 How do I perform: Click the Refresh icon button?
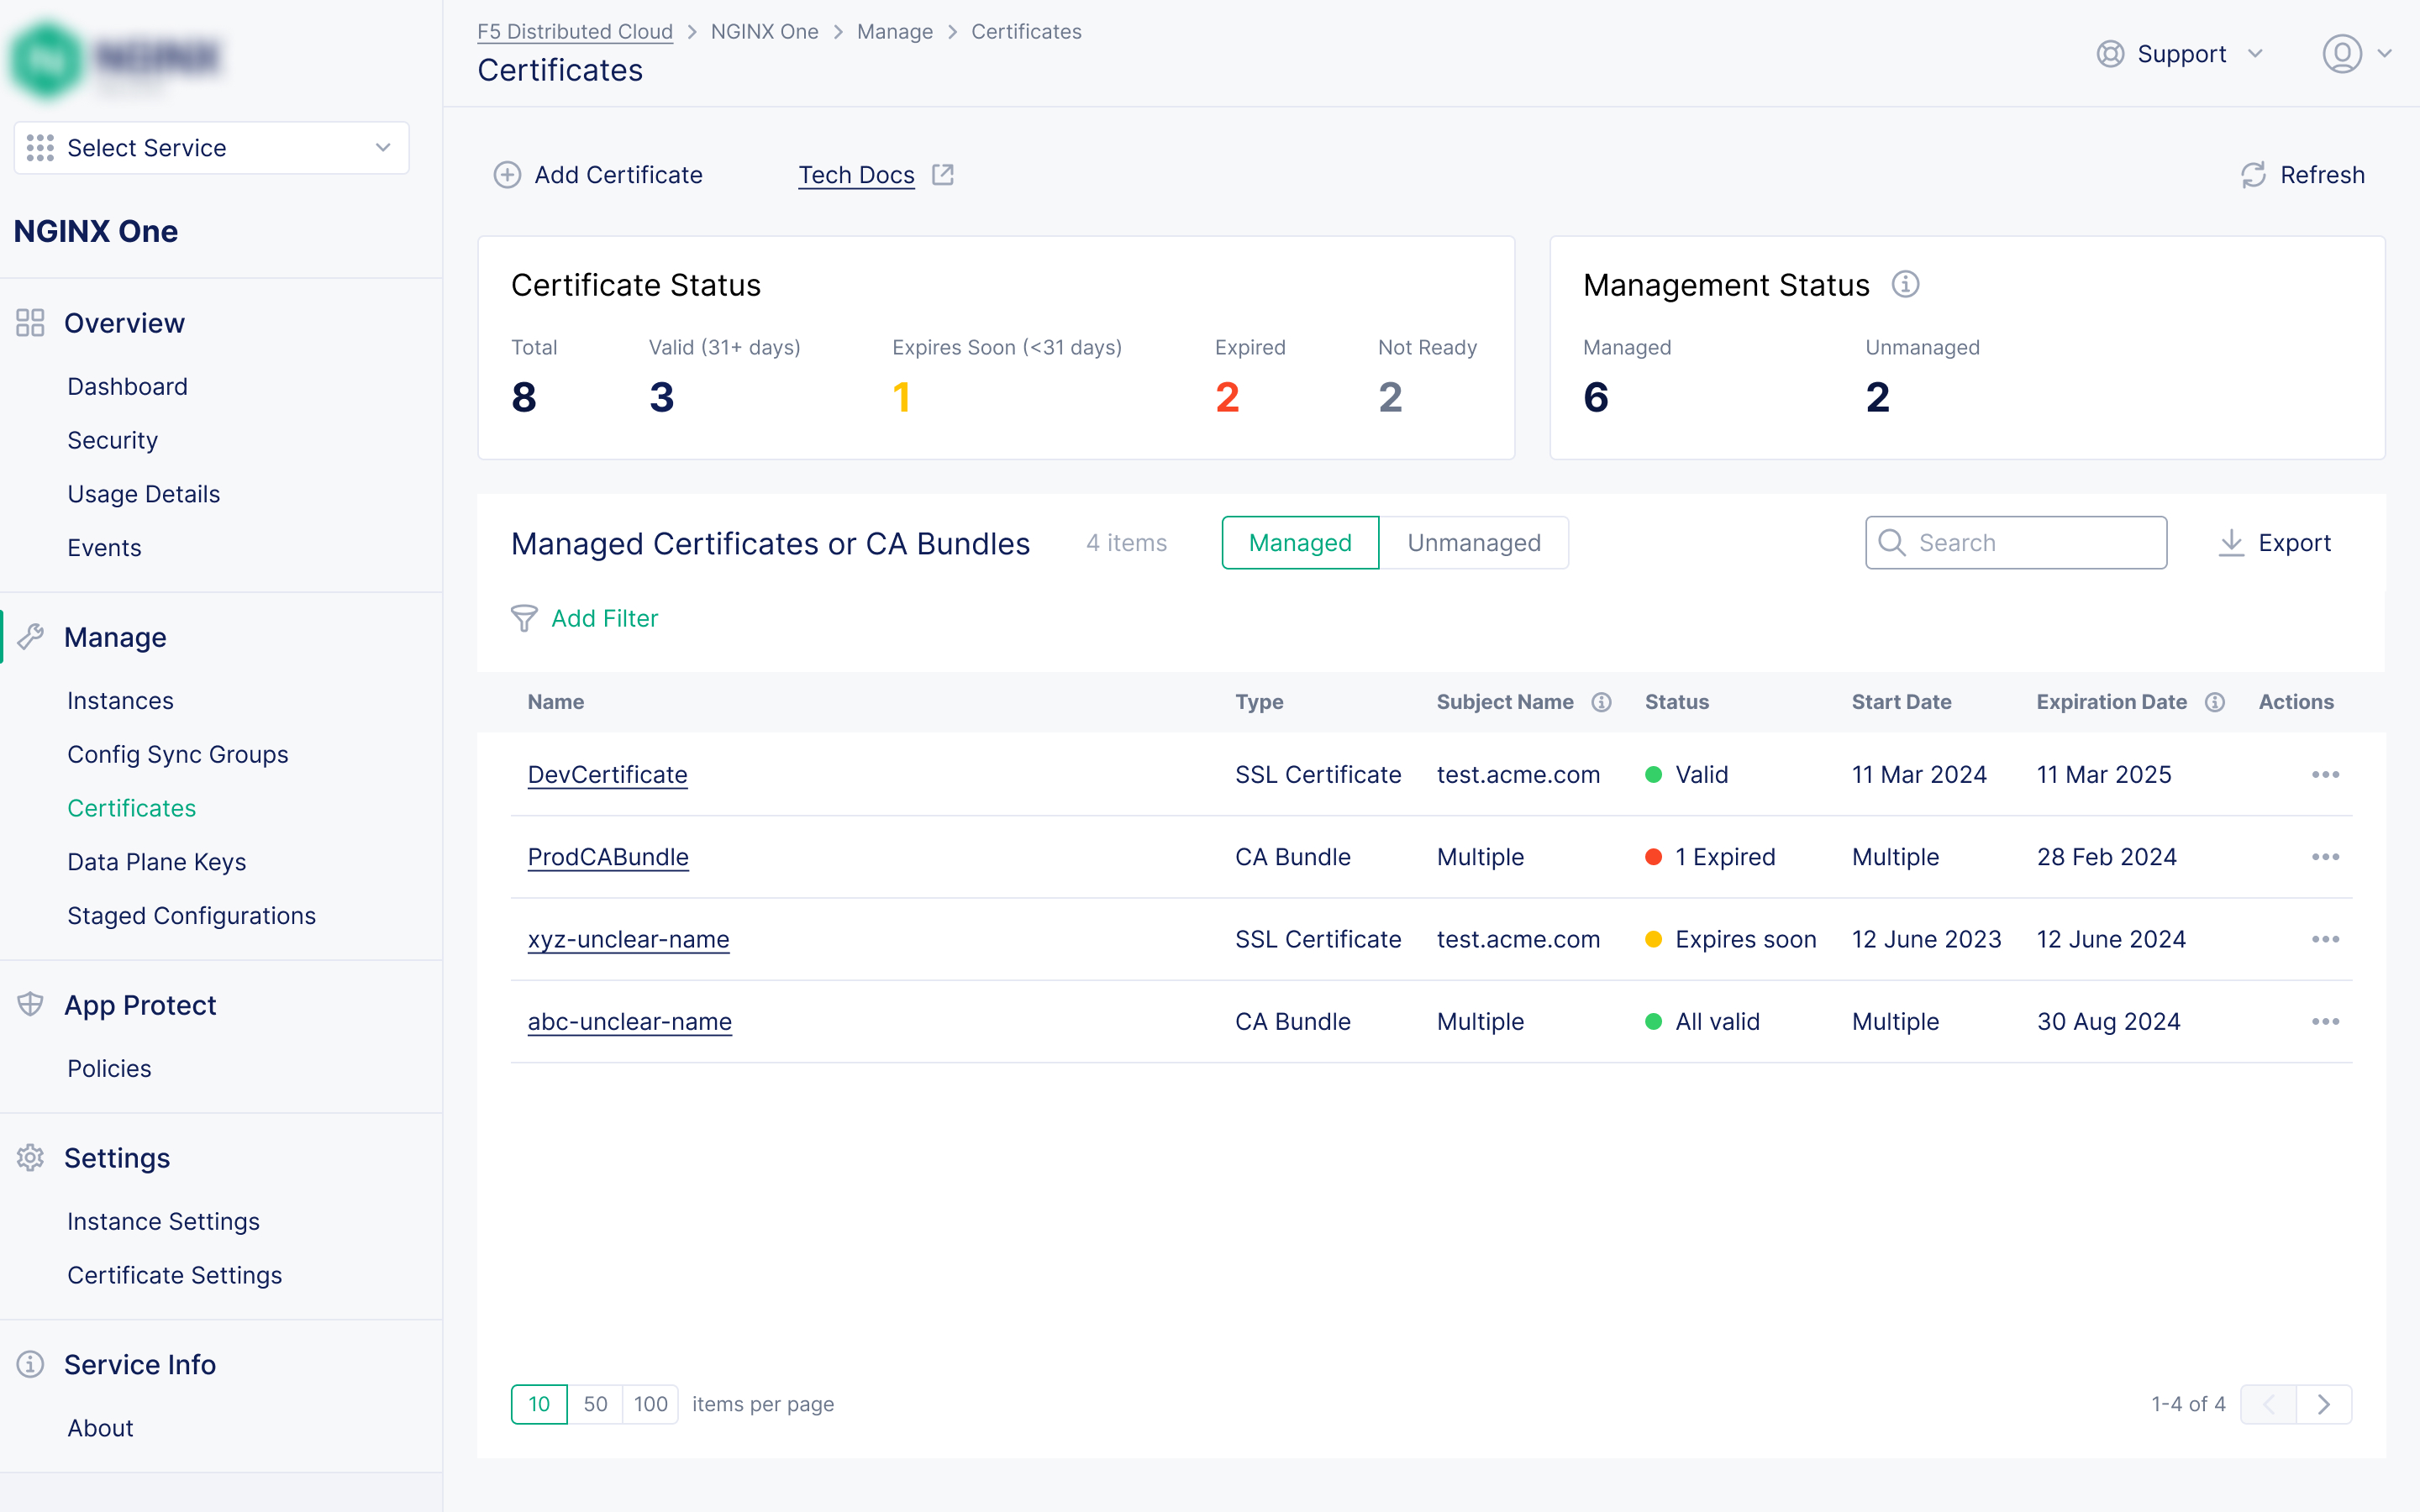click(x=2253, y=175)
